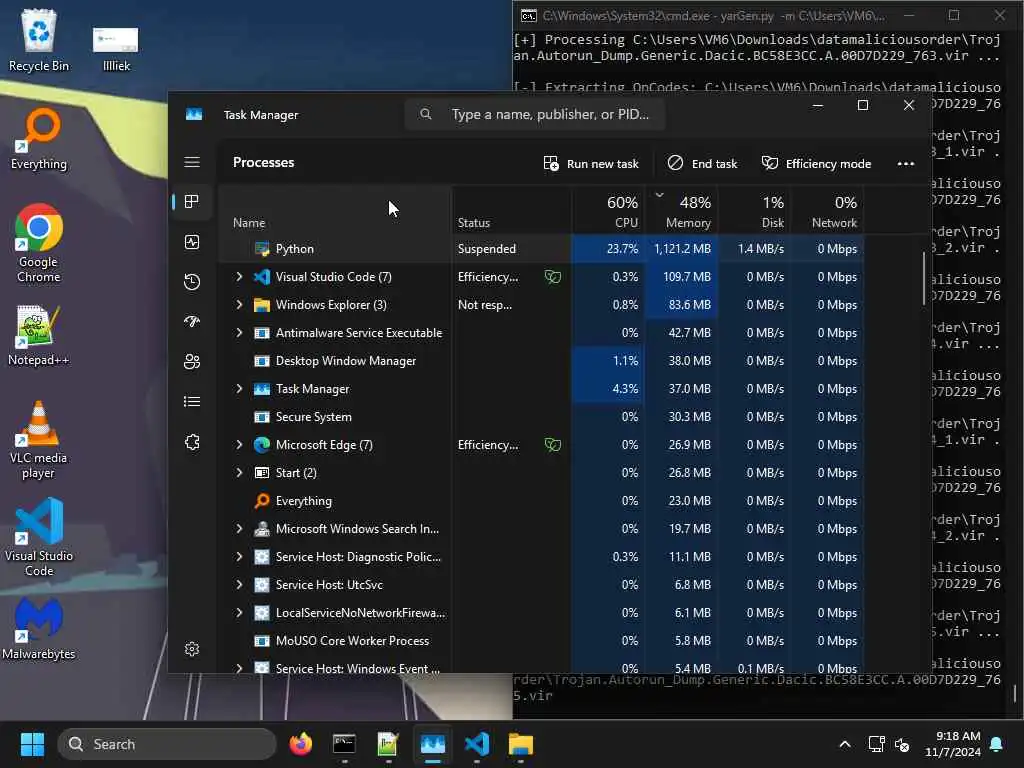Image resolution: width=1024 pixels, height=768 pixels.
Task: Open Everything desktop shortcut
Action: [x=39, y=139]
